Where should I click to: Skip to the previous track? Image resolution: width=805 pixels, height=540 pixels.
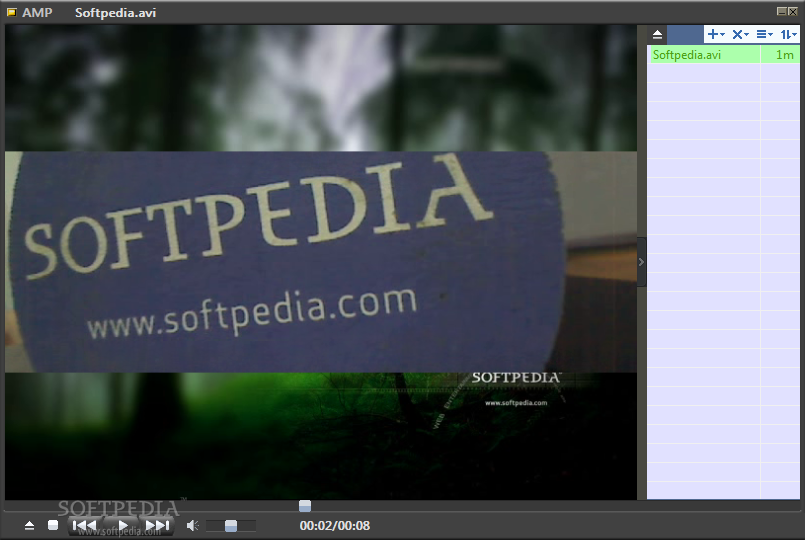tap(85, 525)
